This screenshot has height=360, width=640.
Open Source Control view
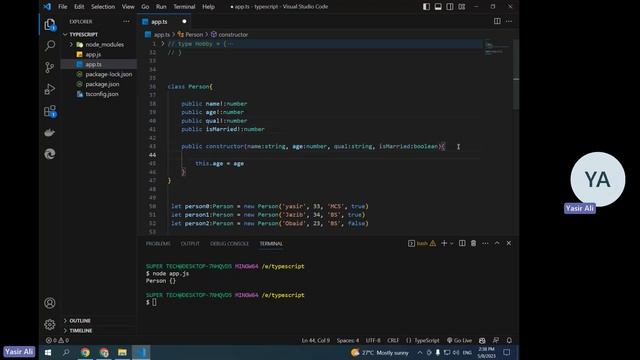click(49, 67)
